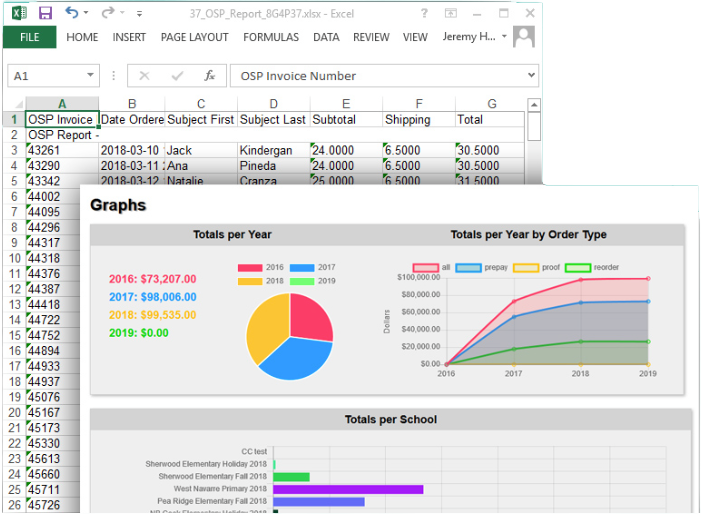Toggle the reorder series legend item
The image size is (703, 517).
click(592, 268)
